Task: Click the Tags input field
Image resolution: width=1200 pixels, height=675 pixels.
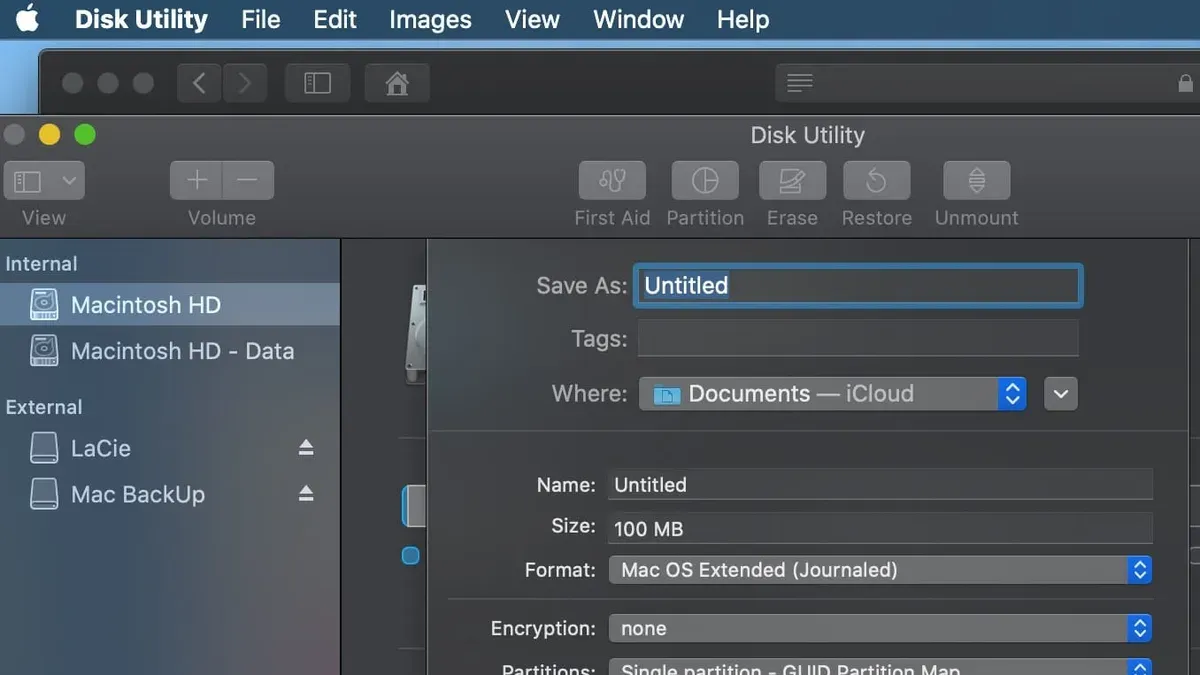Action: point(858,338)
